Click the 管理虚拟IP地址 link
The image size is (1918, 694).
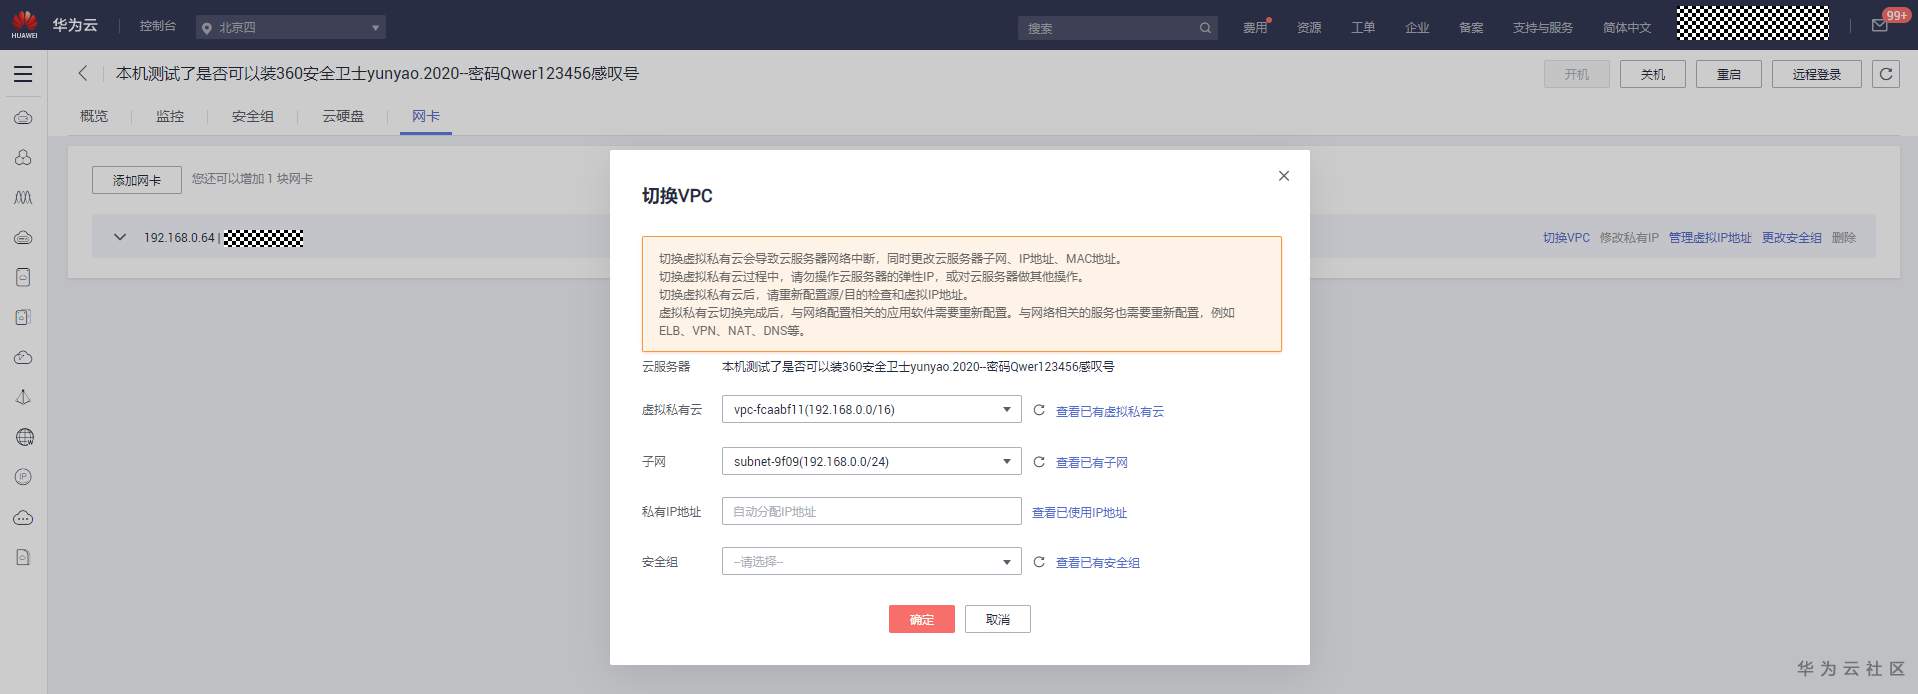pos(1710,237)
